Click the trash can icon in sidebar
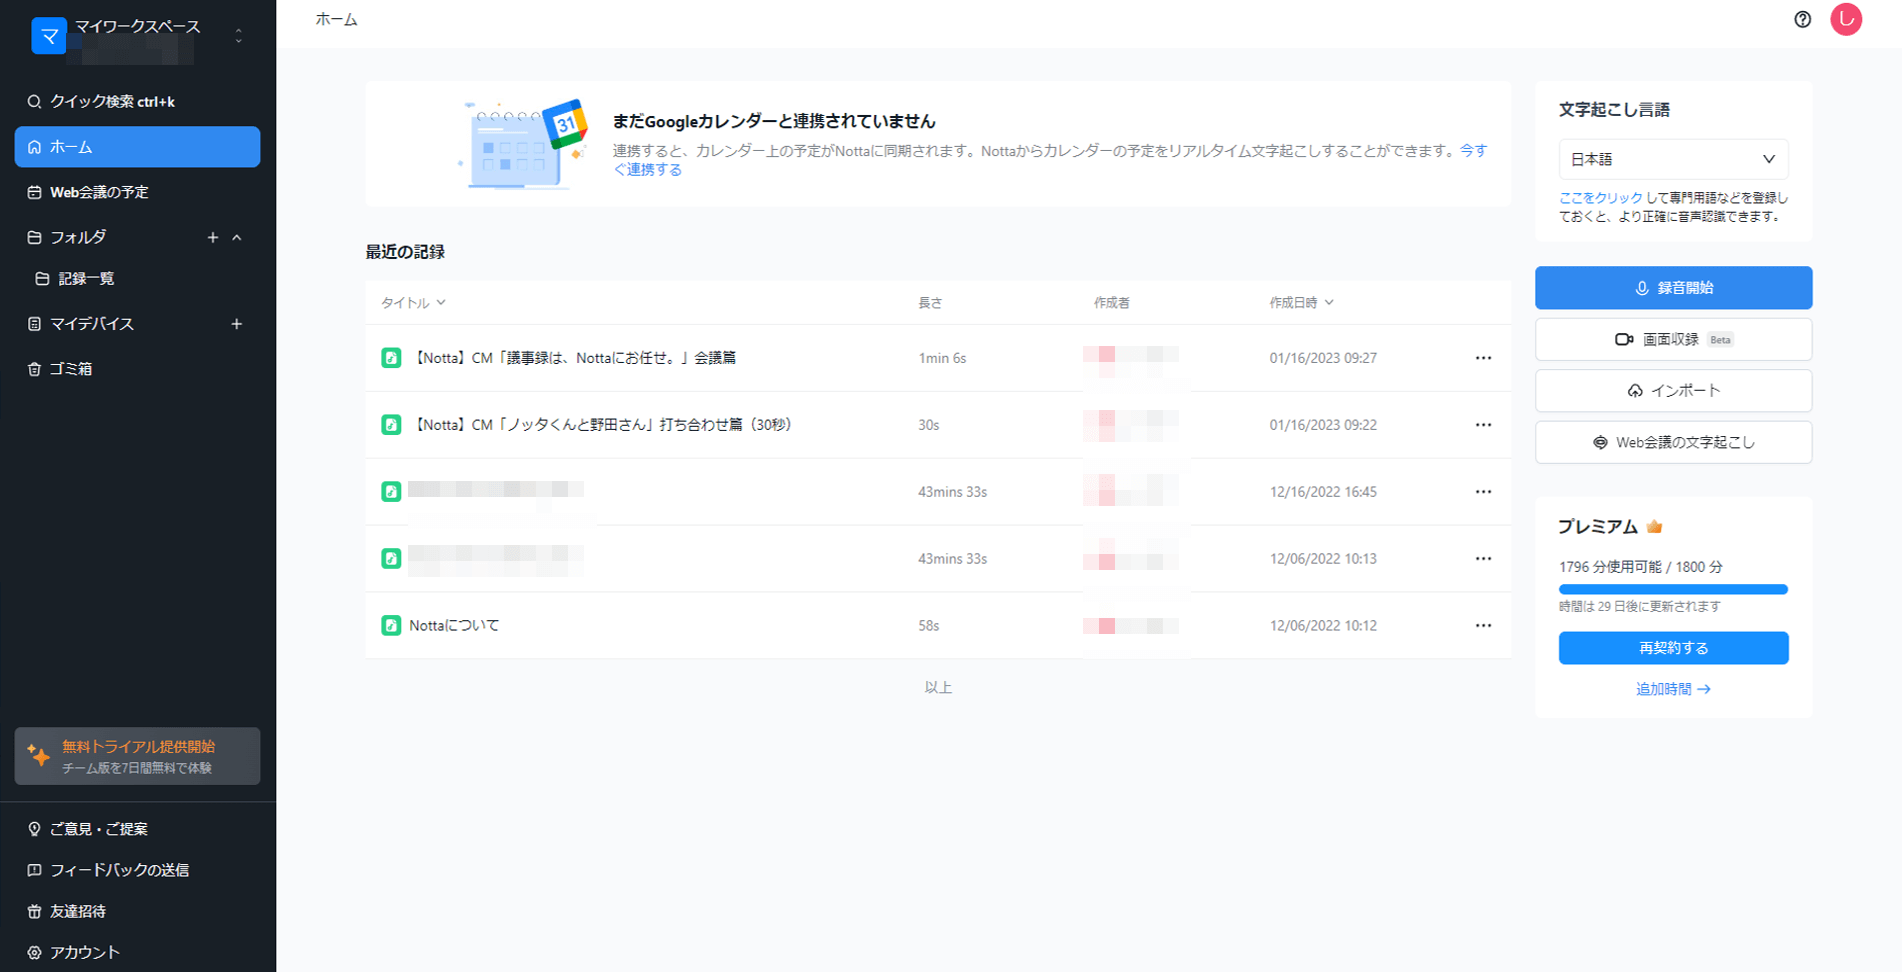 pos(34,369)
